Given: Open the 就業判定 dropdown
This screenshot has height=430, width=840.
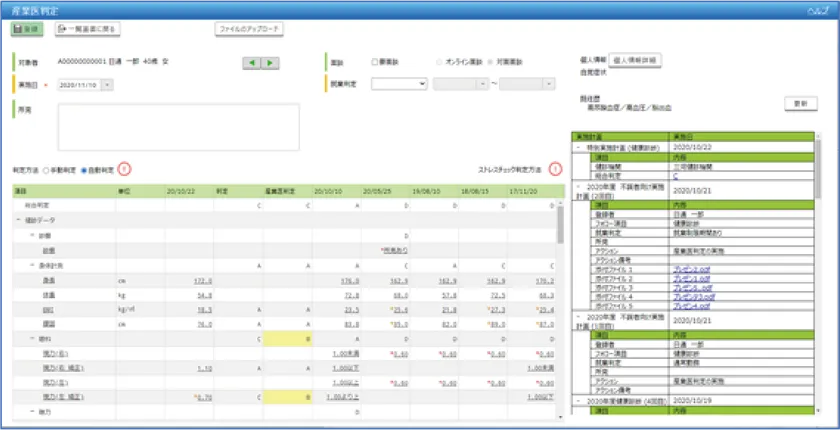Looking at the screenshot, I should tap(404, 84).
